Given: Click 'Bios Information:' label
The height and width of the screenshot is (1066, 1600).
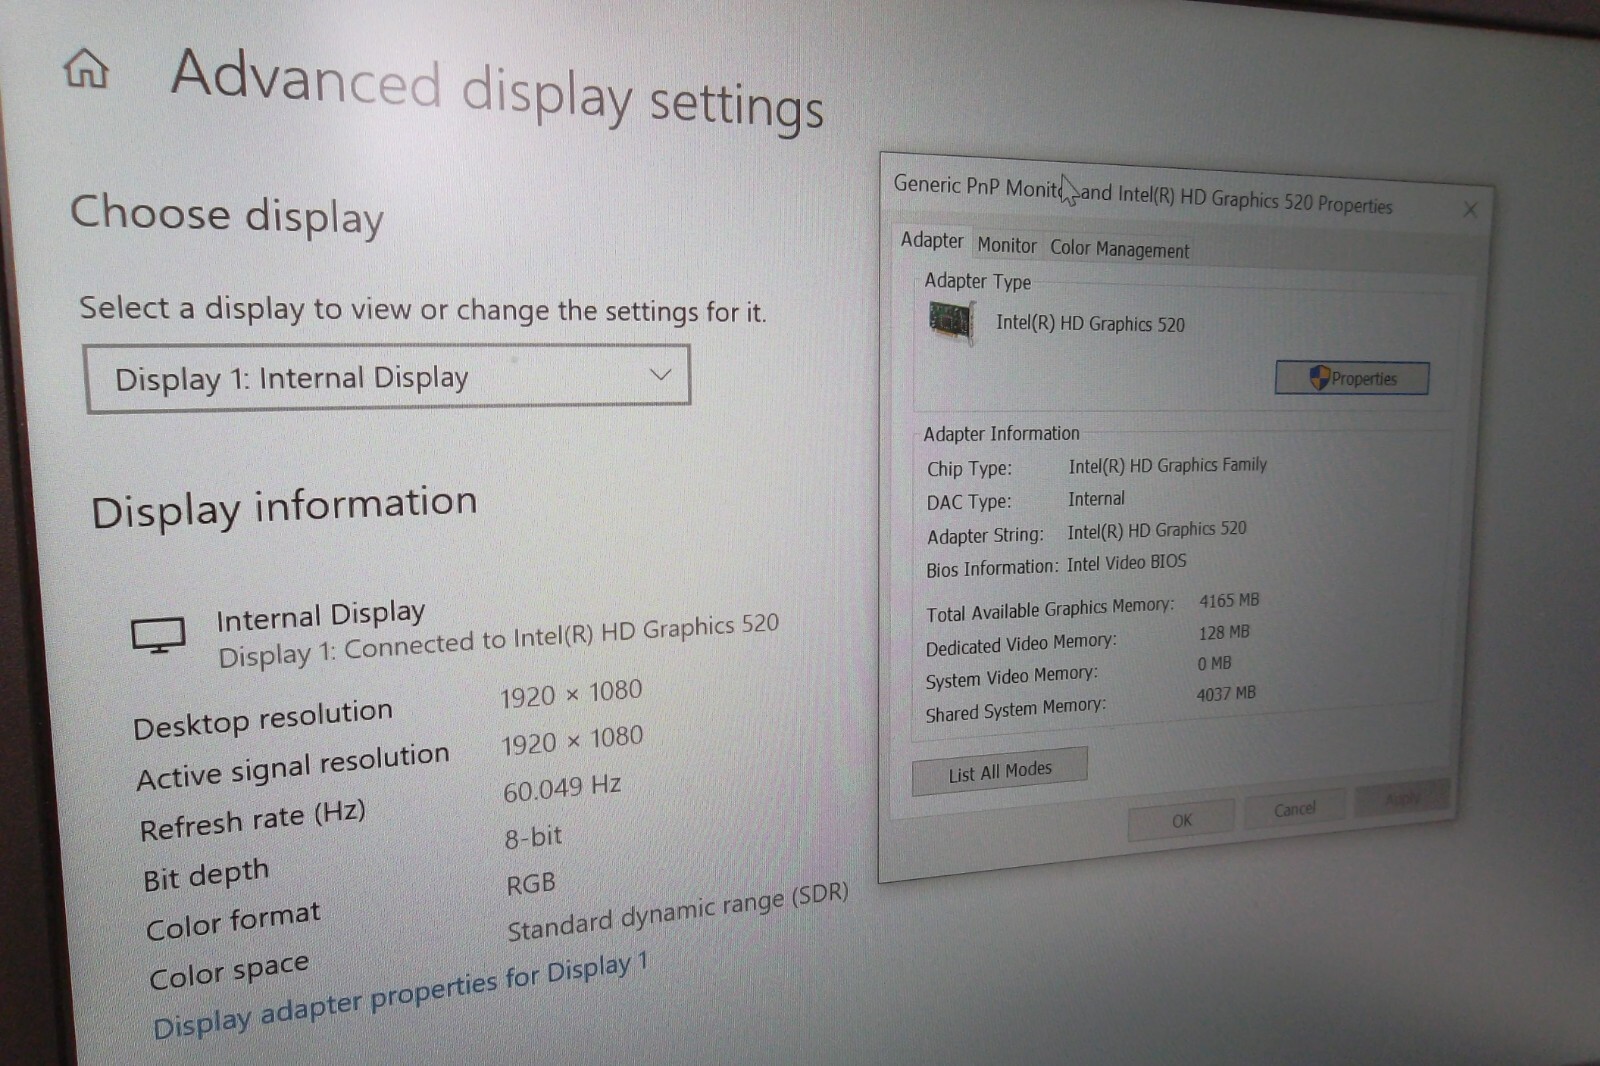Looking at the screenshot, I should pyautogui.click(x=991, y=568).
